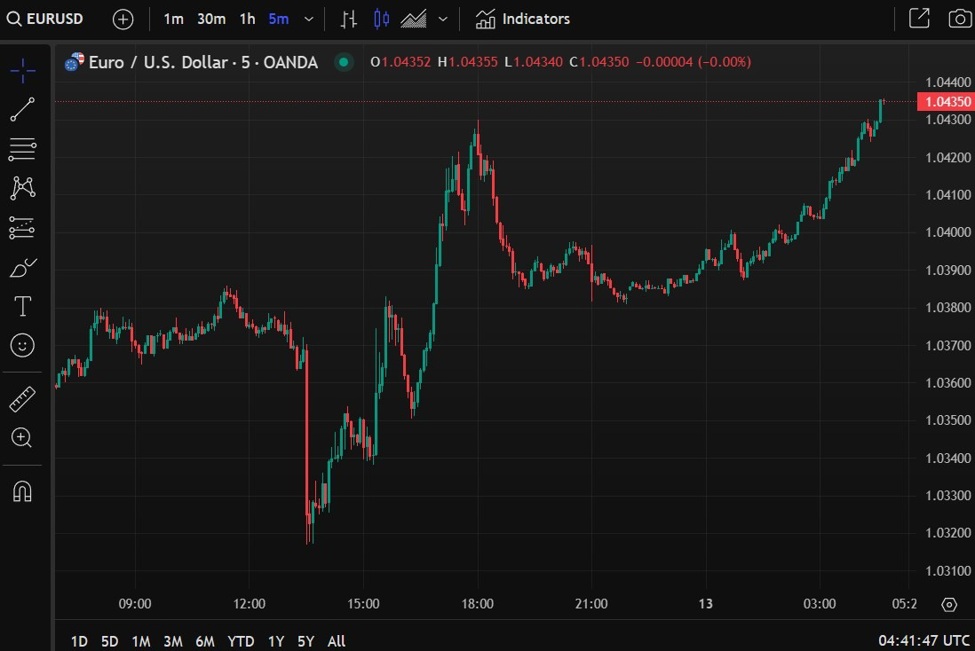Switch chart to bars style

click(x=348, y=19)
